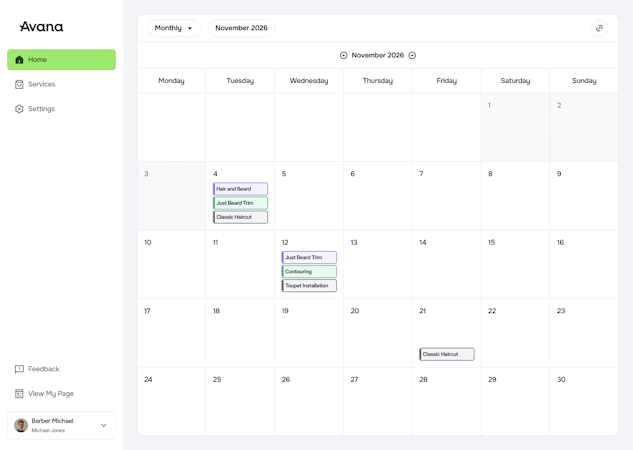Viewport: 633px width, 450px height.
Task: Open Toupet Installation appointment on the 12th
Action: pyautogui.click(x=309, y=286)
